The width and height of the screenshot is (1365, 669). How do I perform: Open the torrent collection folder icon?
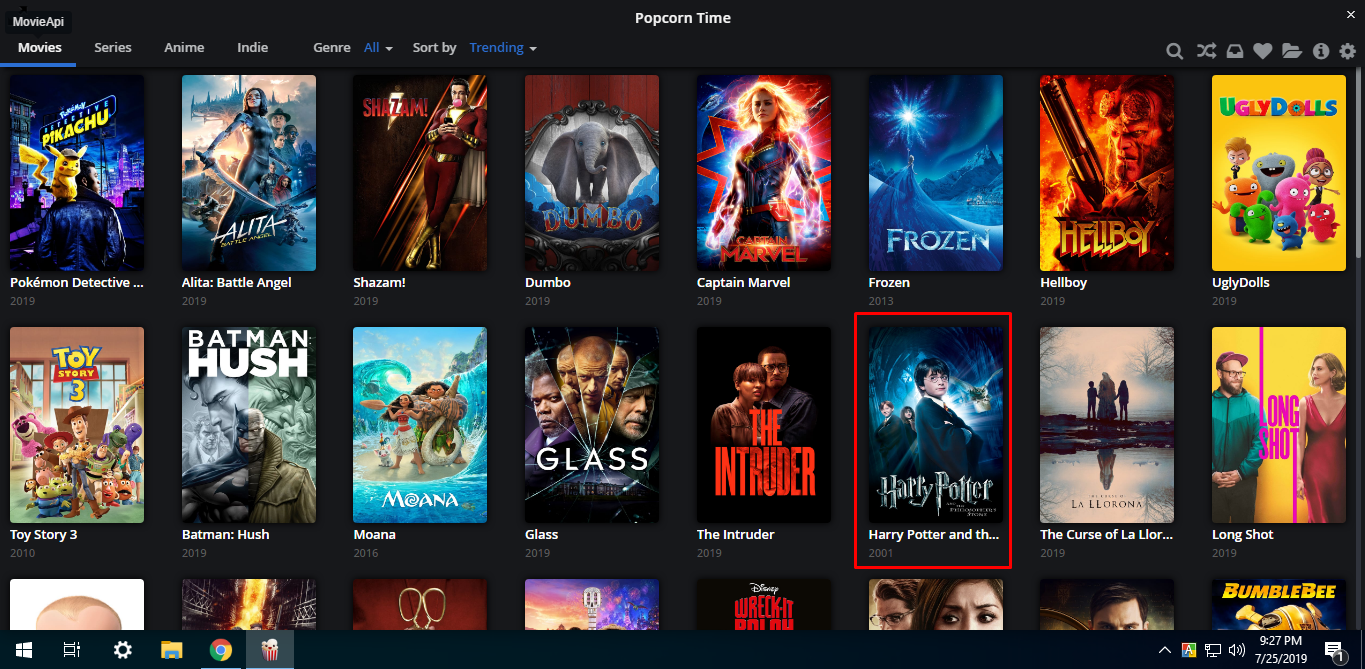pos(1291,51)
